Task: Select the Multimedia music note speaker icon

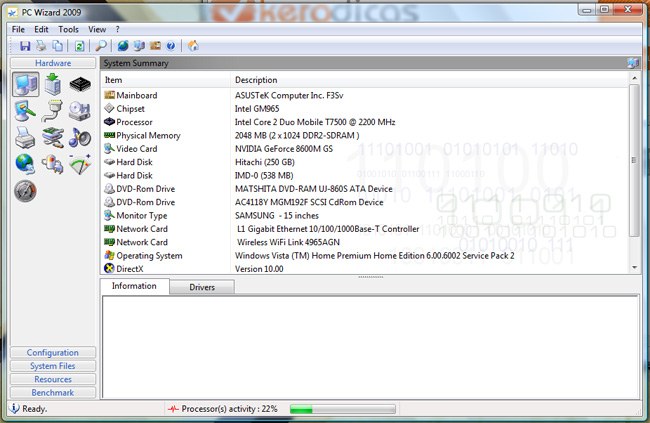Action: [80, 137]
